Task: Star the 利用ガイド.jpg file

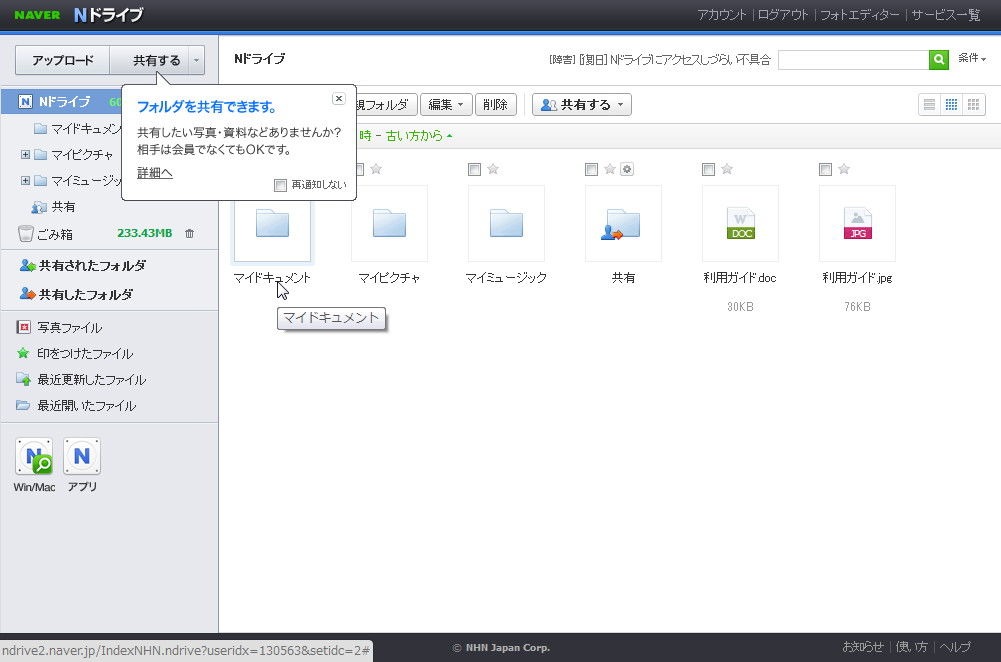Action: point(844,169)
